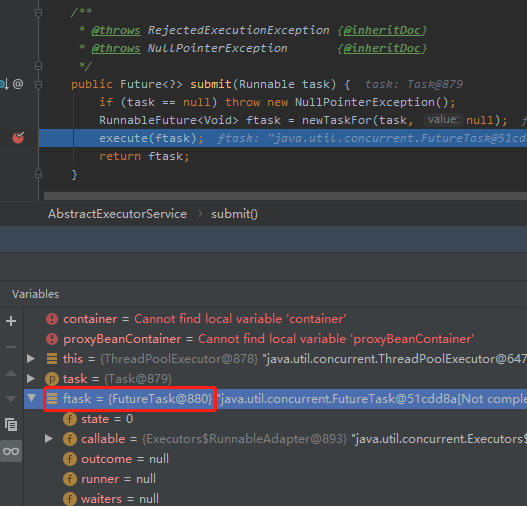Expand the callable RunnableAdapter field
This screenshot has width=527, height=506.
pyautogui.click(x=49, y=438)
